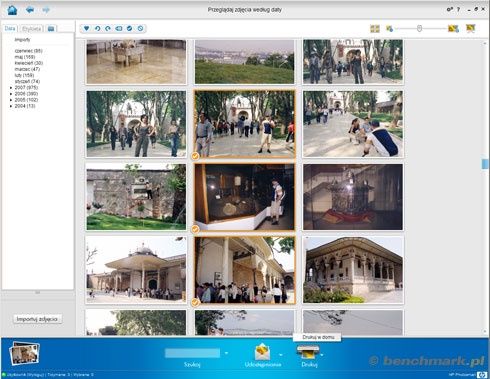Click the forward navigation arrow
This screenshot has height=379, width=490.
coord(46,10)
